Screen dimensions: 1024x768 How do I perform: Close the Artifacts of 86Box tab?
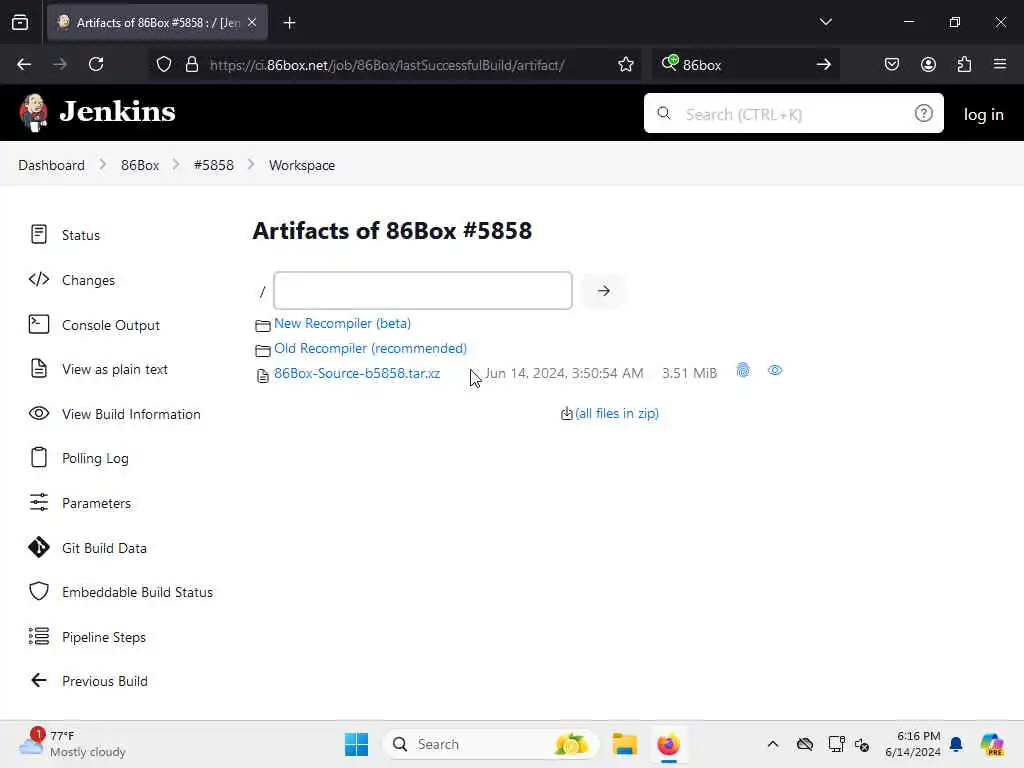252,22
